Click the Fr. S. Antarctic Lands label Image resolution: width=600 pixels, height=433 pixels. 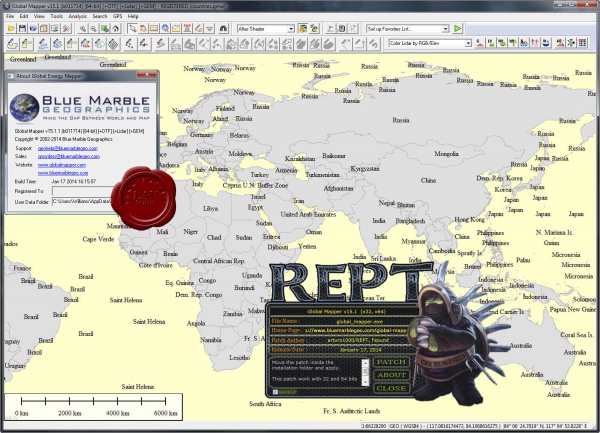[x=352, y=411]
